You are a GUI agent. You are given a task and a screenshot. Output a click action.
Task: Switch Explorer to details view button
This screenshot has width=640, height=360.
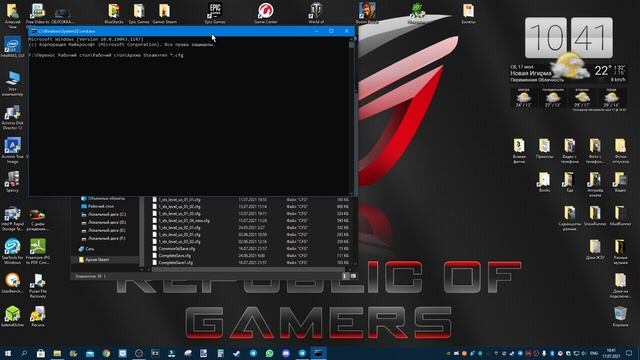coord(346,276)
